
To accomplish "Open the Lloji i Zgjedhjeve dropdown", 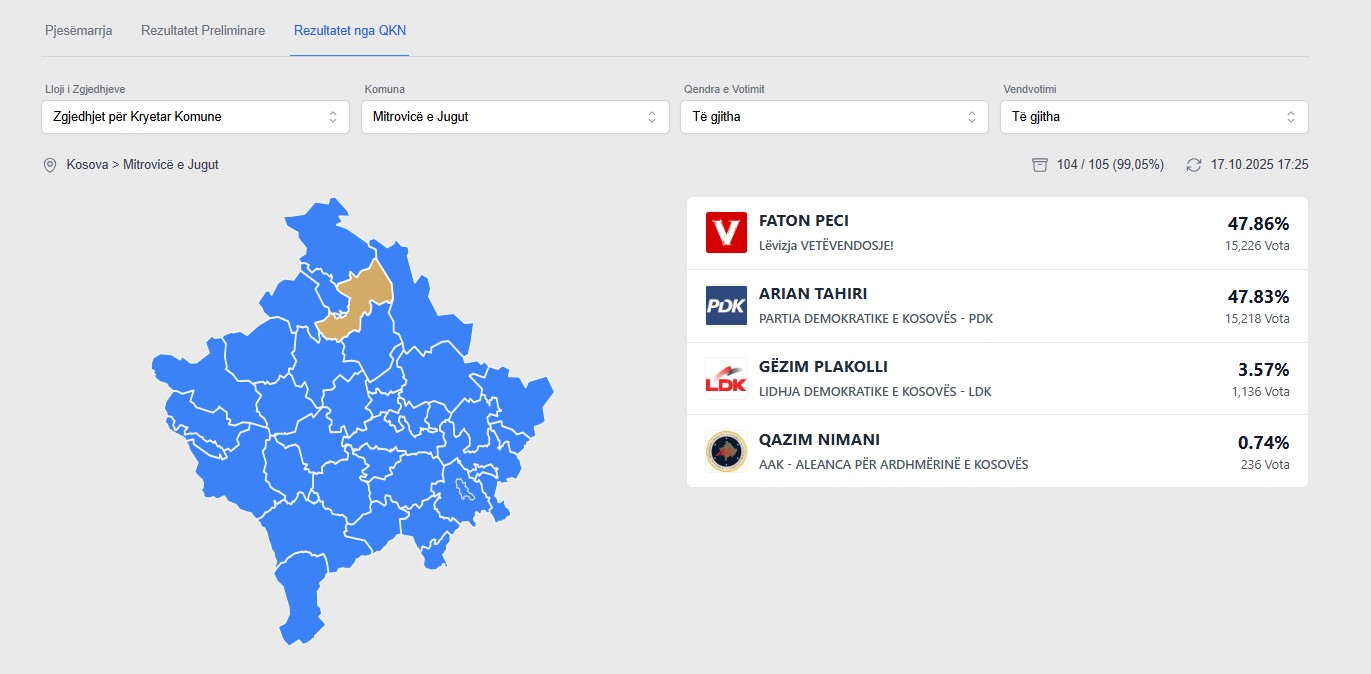I will (195, 117).
